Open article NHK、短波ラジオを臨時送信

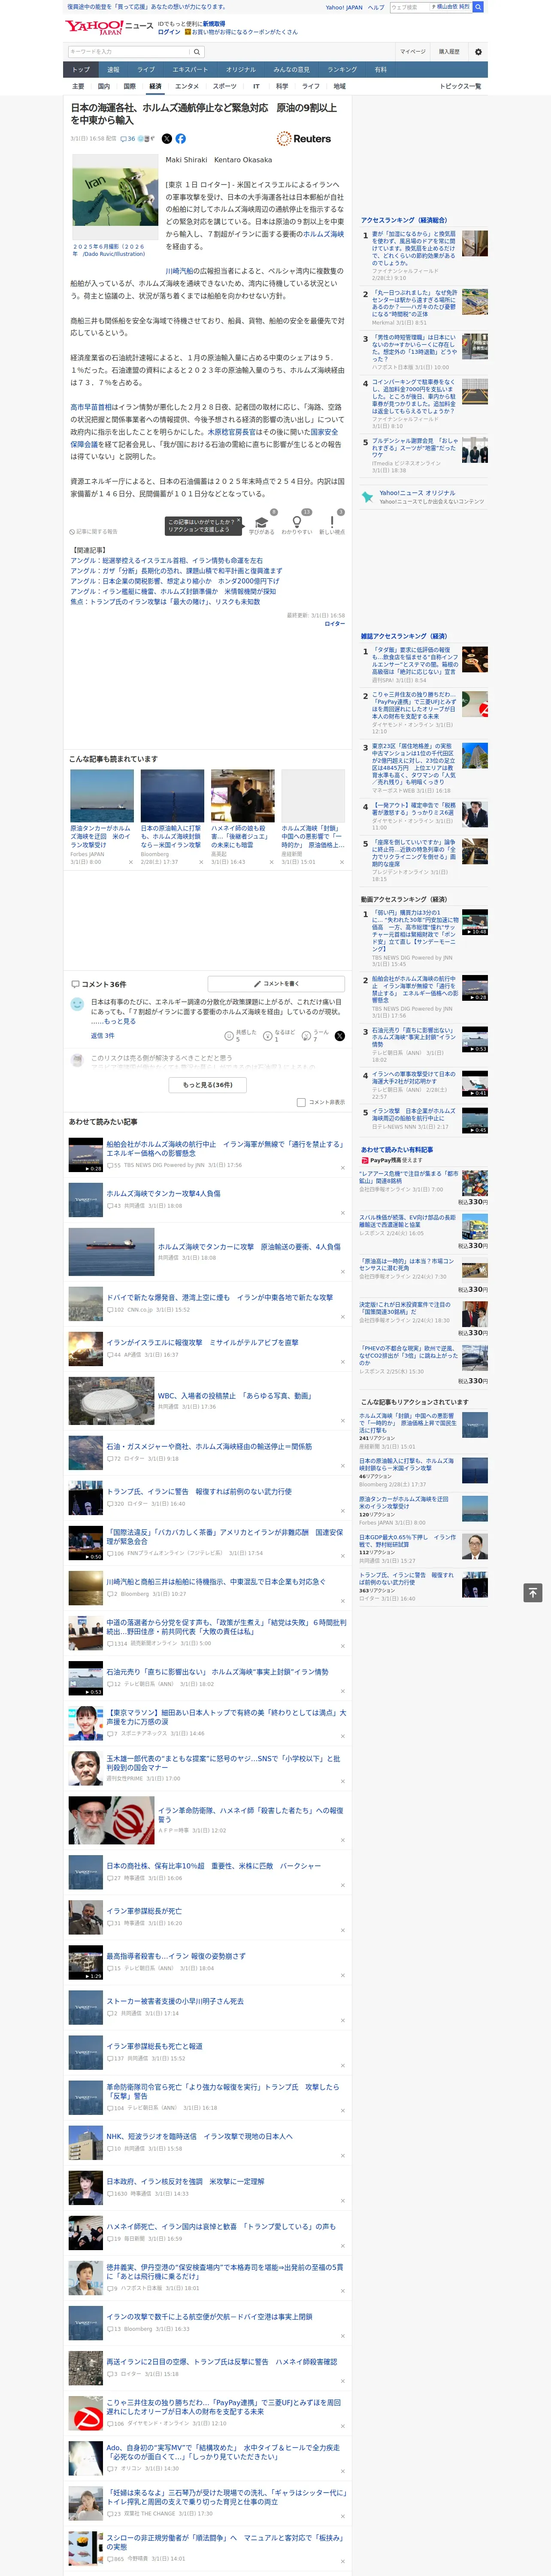coord(200,2135)
